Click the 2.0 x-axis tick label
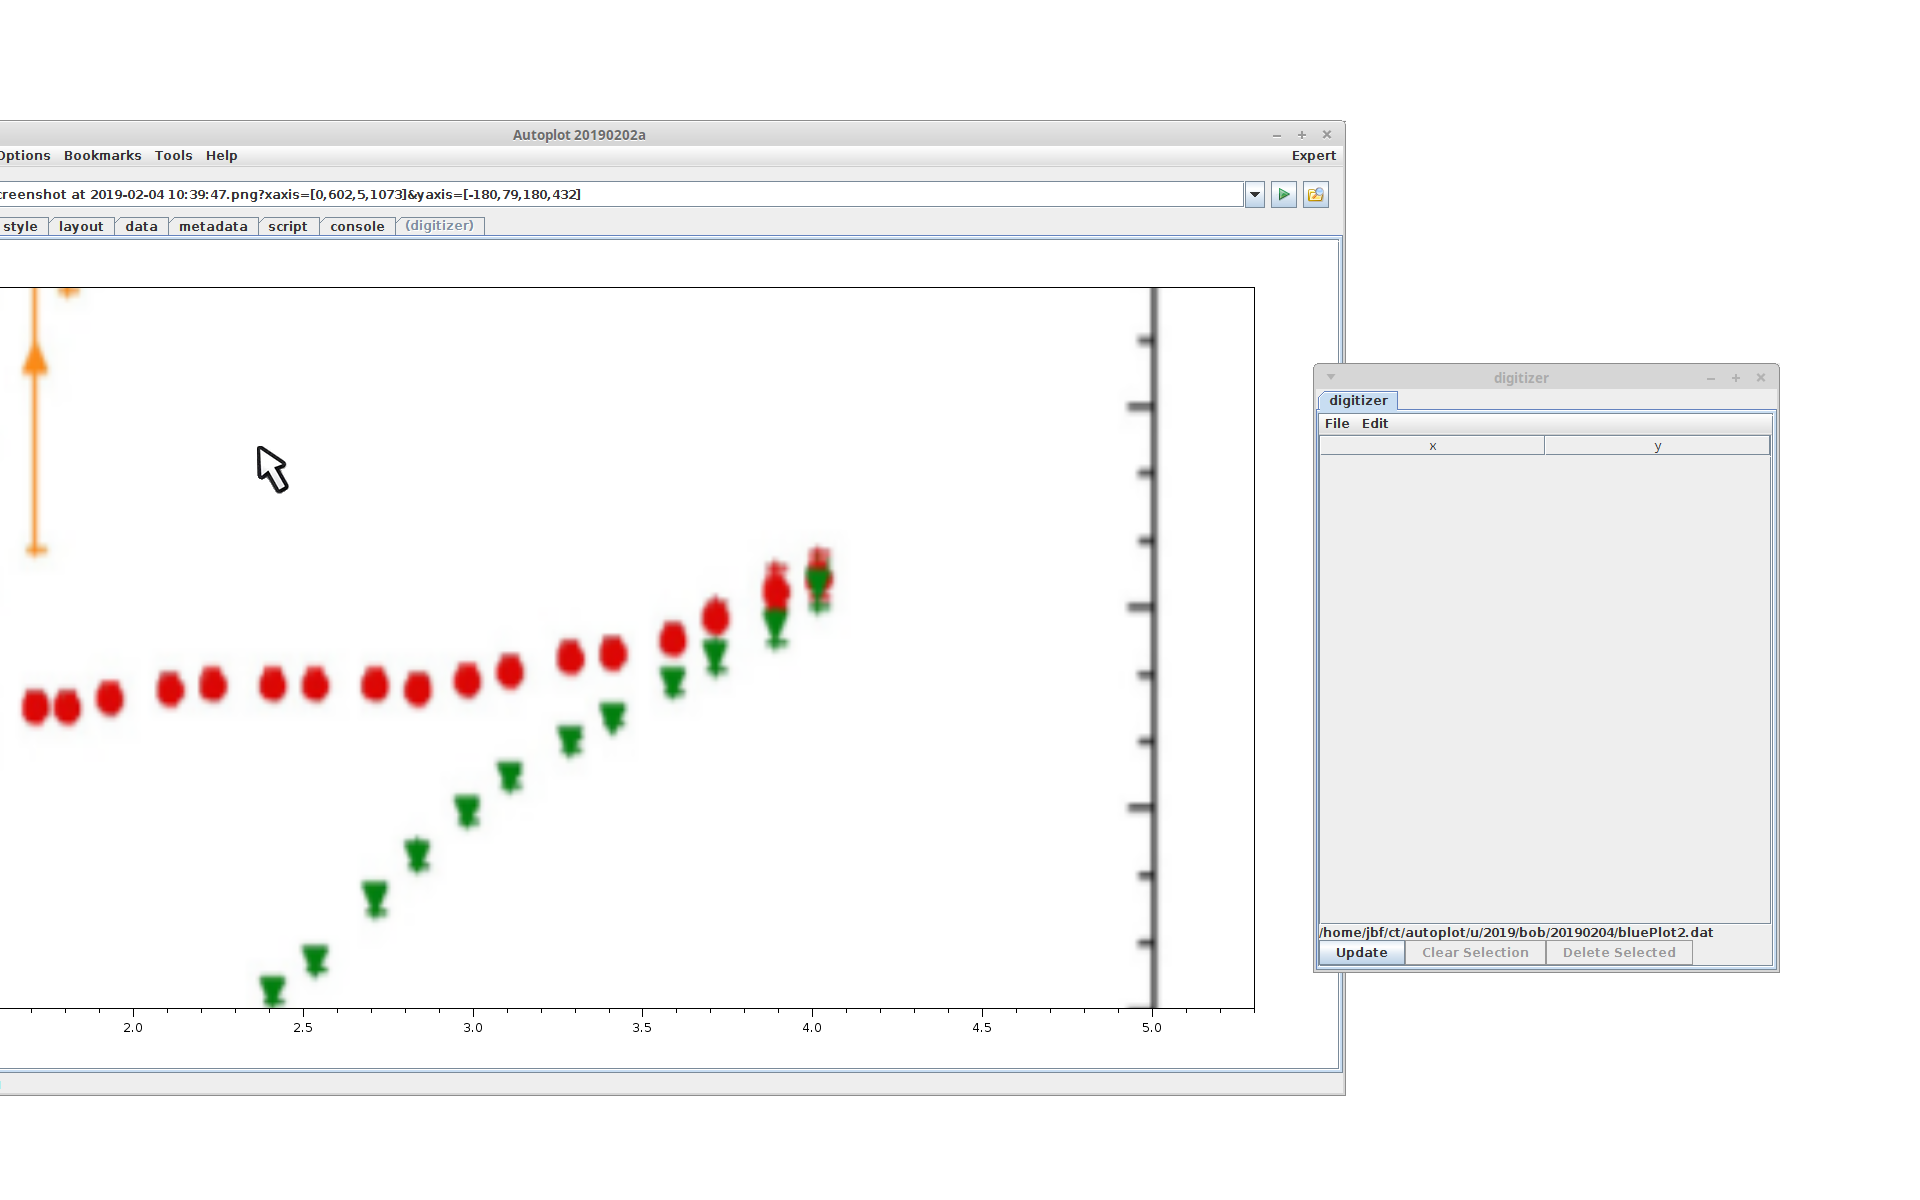 pos(133,1028)
